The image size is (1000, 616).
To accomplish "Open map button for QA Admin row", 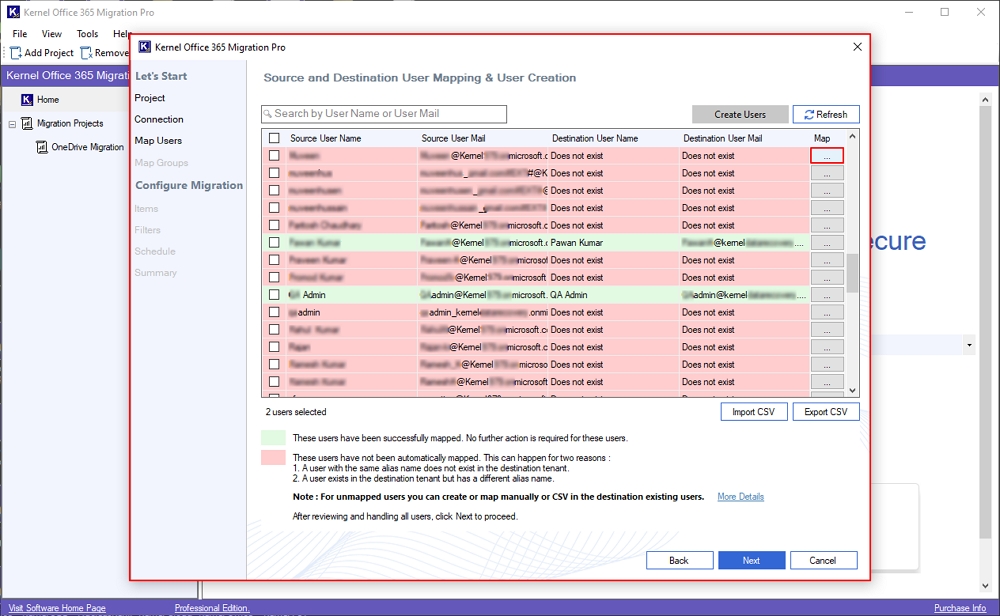I will pyautogui.click(x=827, y=295).
